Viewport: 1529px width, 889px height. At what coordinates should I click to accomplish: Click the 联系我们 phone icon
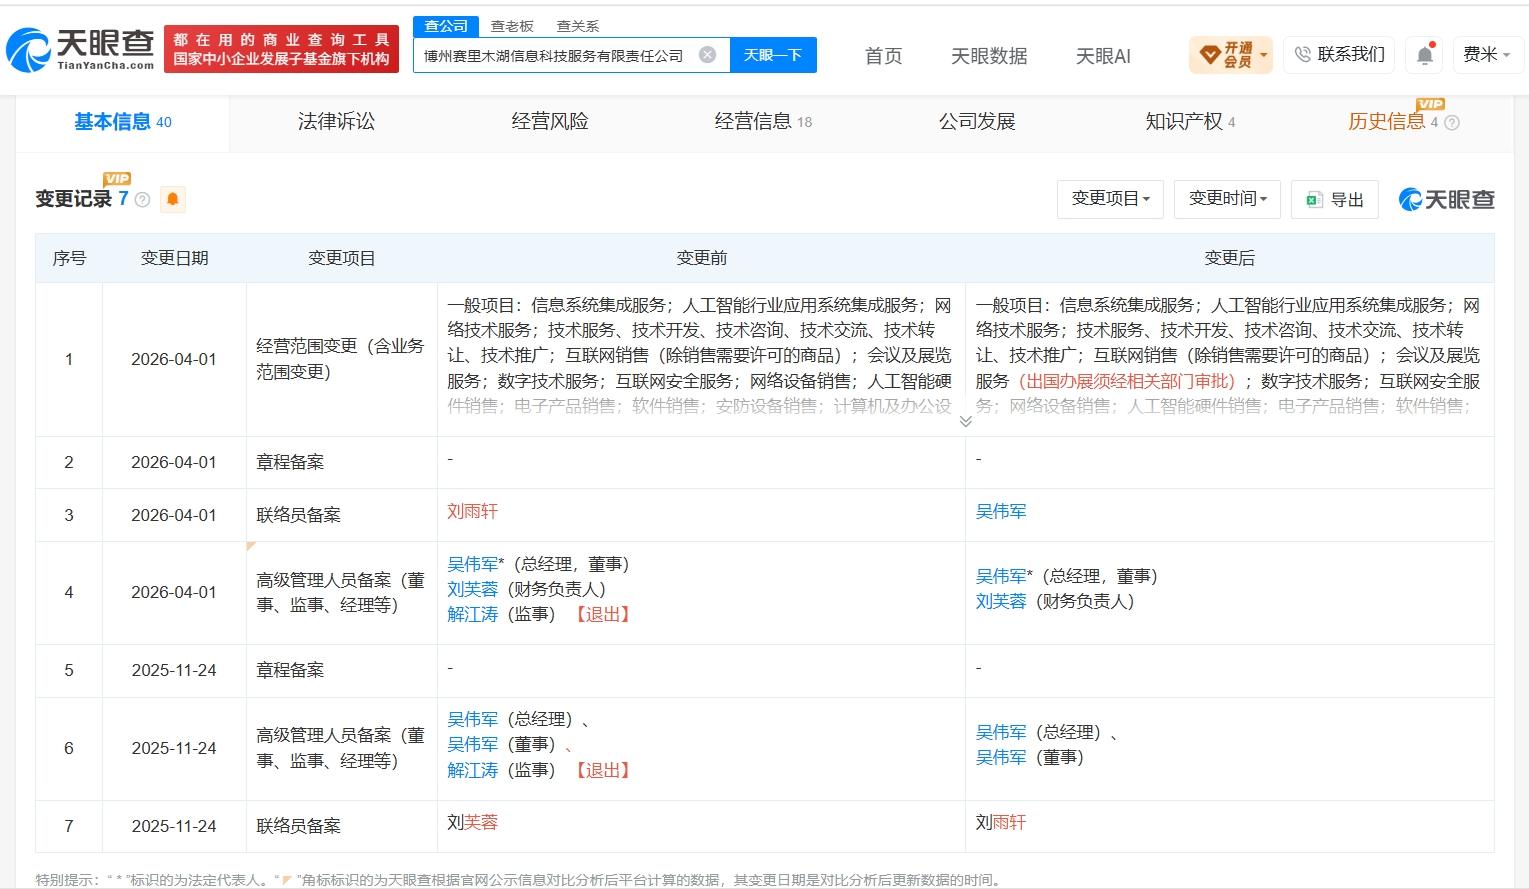1302,55
